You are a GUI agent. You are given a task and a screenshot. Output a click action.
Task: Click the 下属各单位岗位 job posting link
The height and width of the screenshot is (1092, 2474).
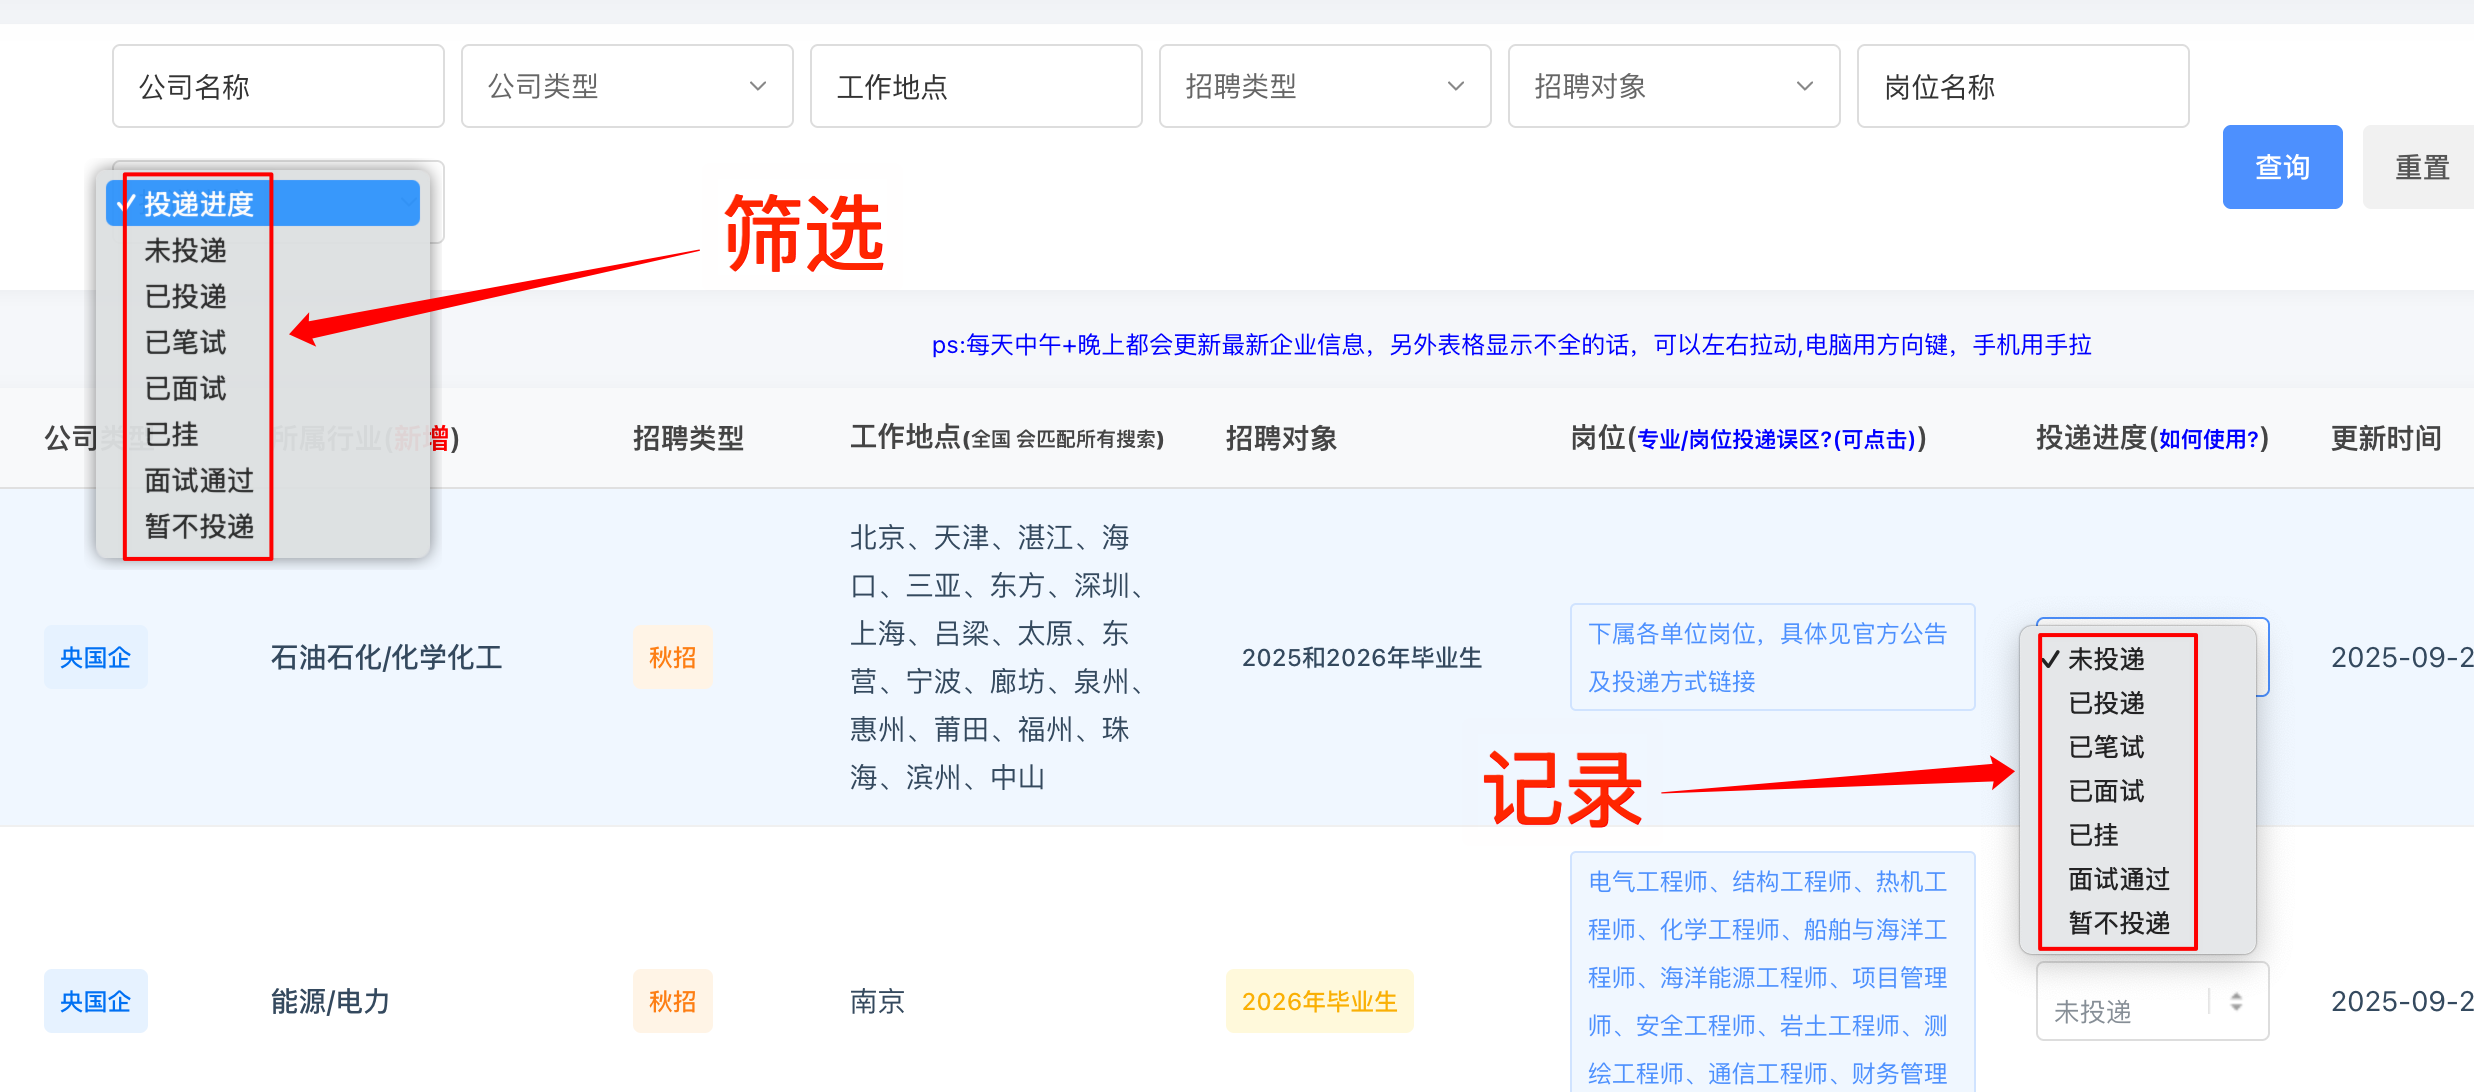click(1770, 657)
